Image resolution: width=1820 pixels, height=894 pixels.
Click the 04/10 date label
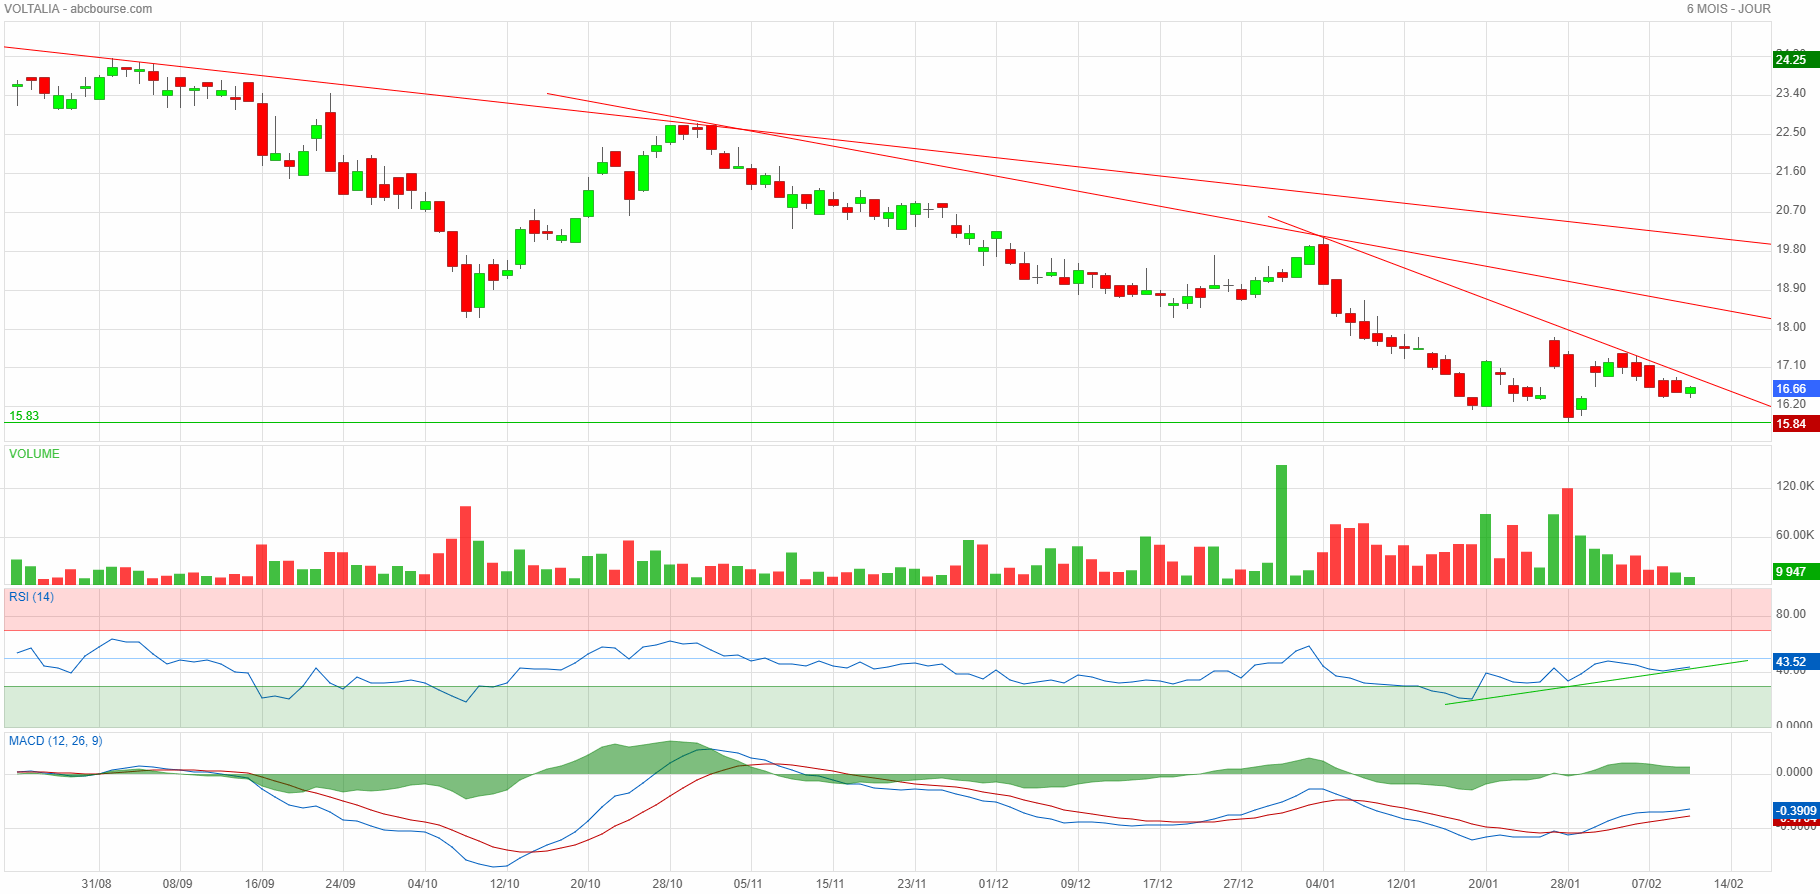click(422, 884)
